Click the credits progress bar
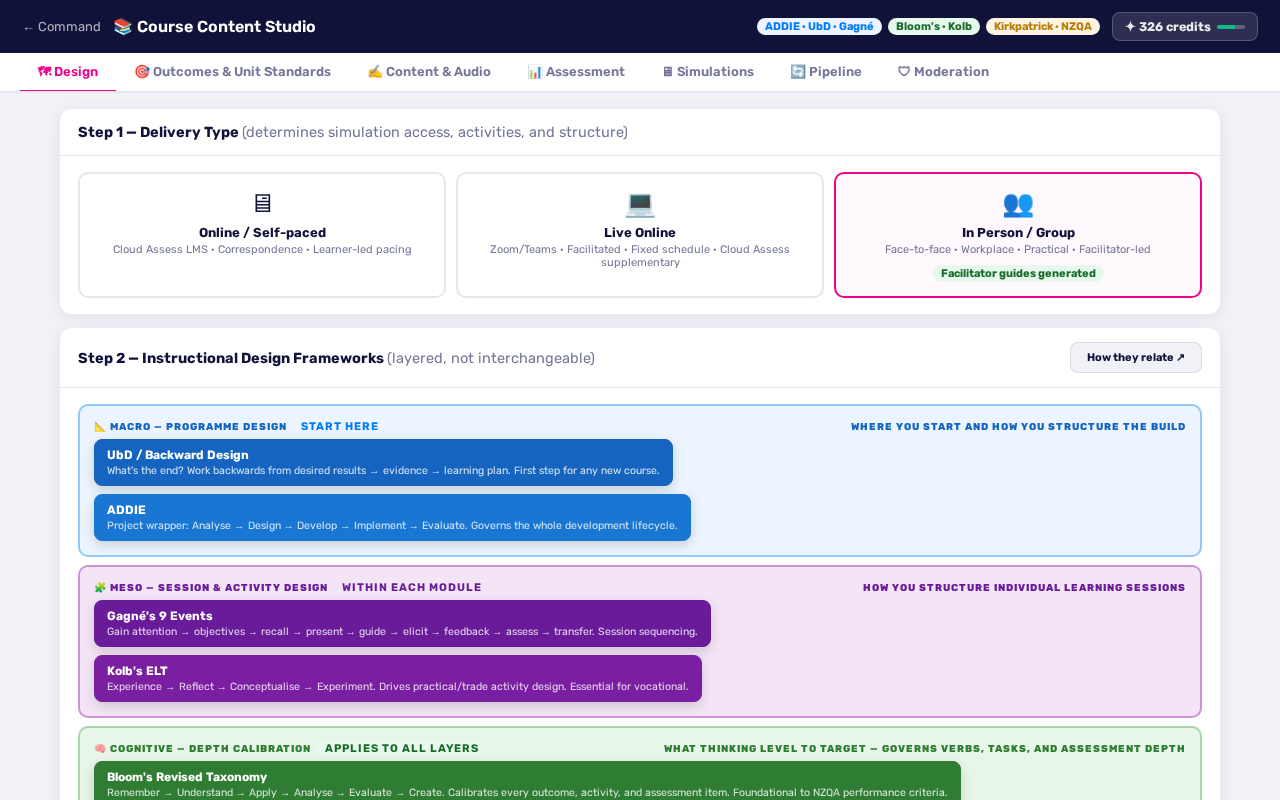 click(x=1231, y=27)
